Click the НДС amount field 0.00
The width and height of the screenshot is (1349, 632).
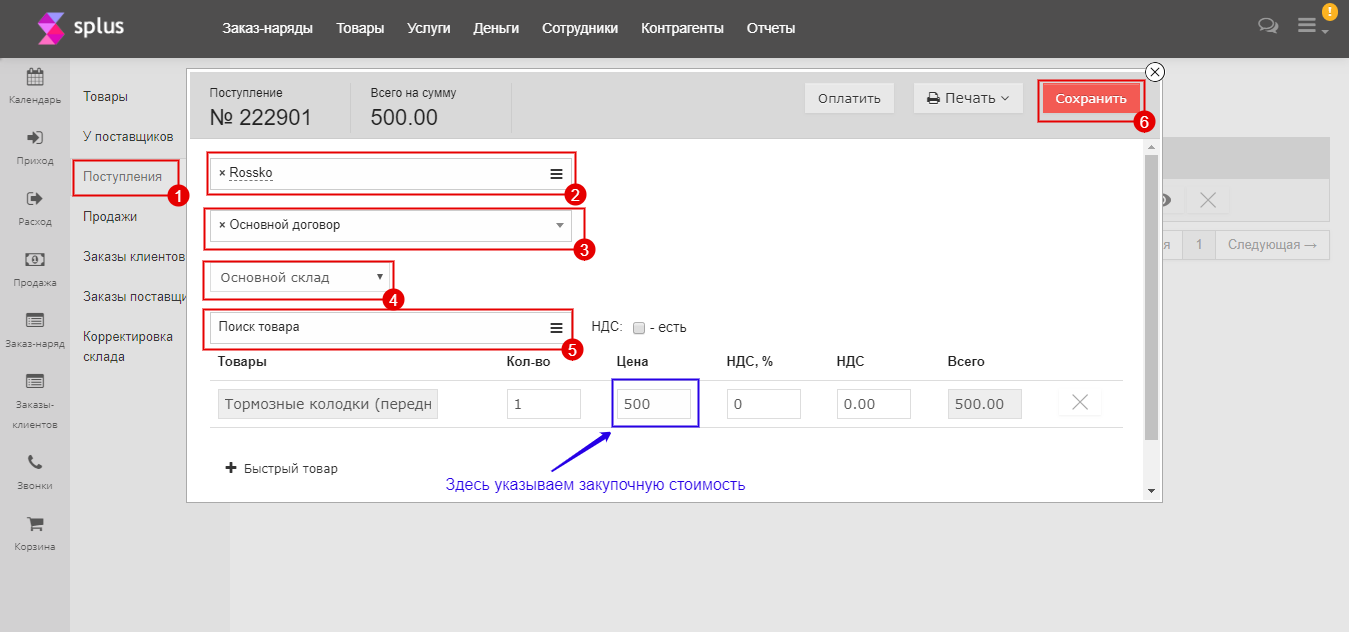(x=874, y=404)
